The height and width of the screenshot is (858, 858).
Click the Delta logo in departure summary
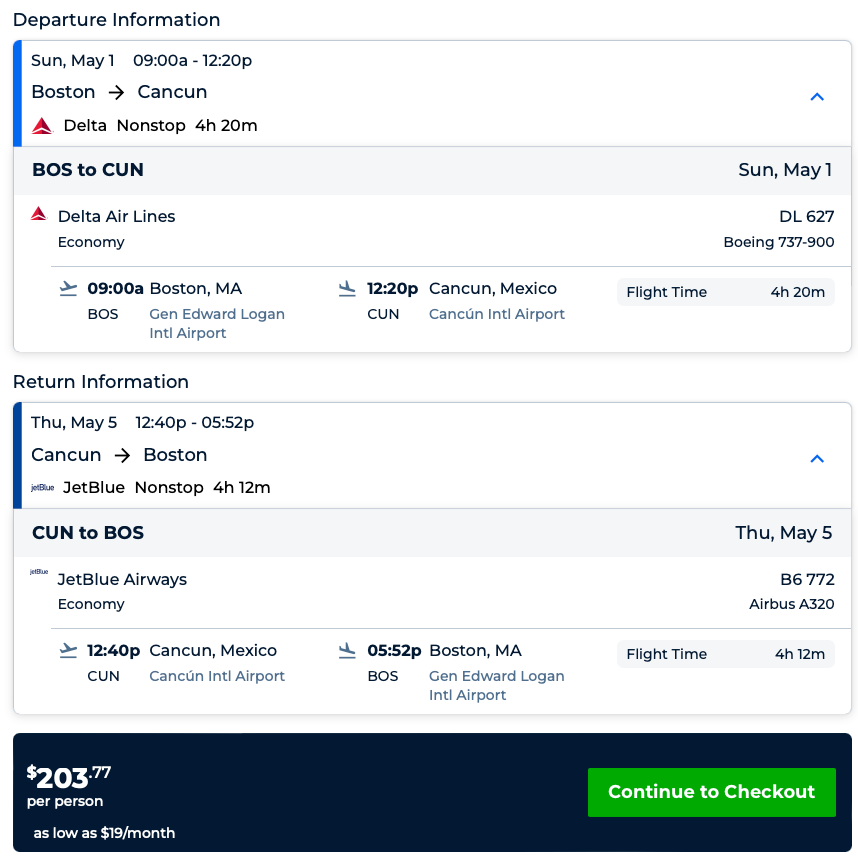tap(42, 126)
